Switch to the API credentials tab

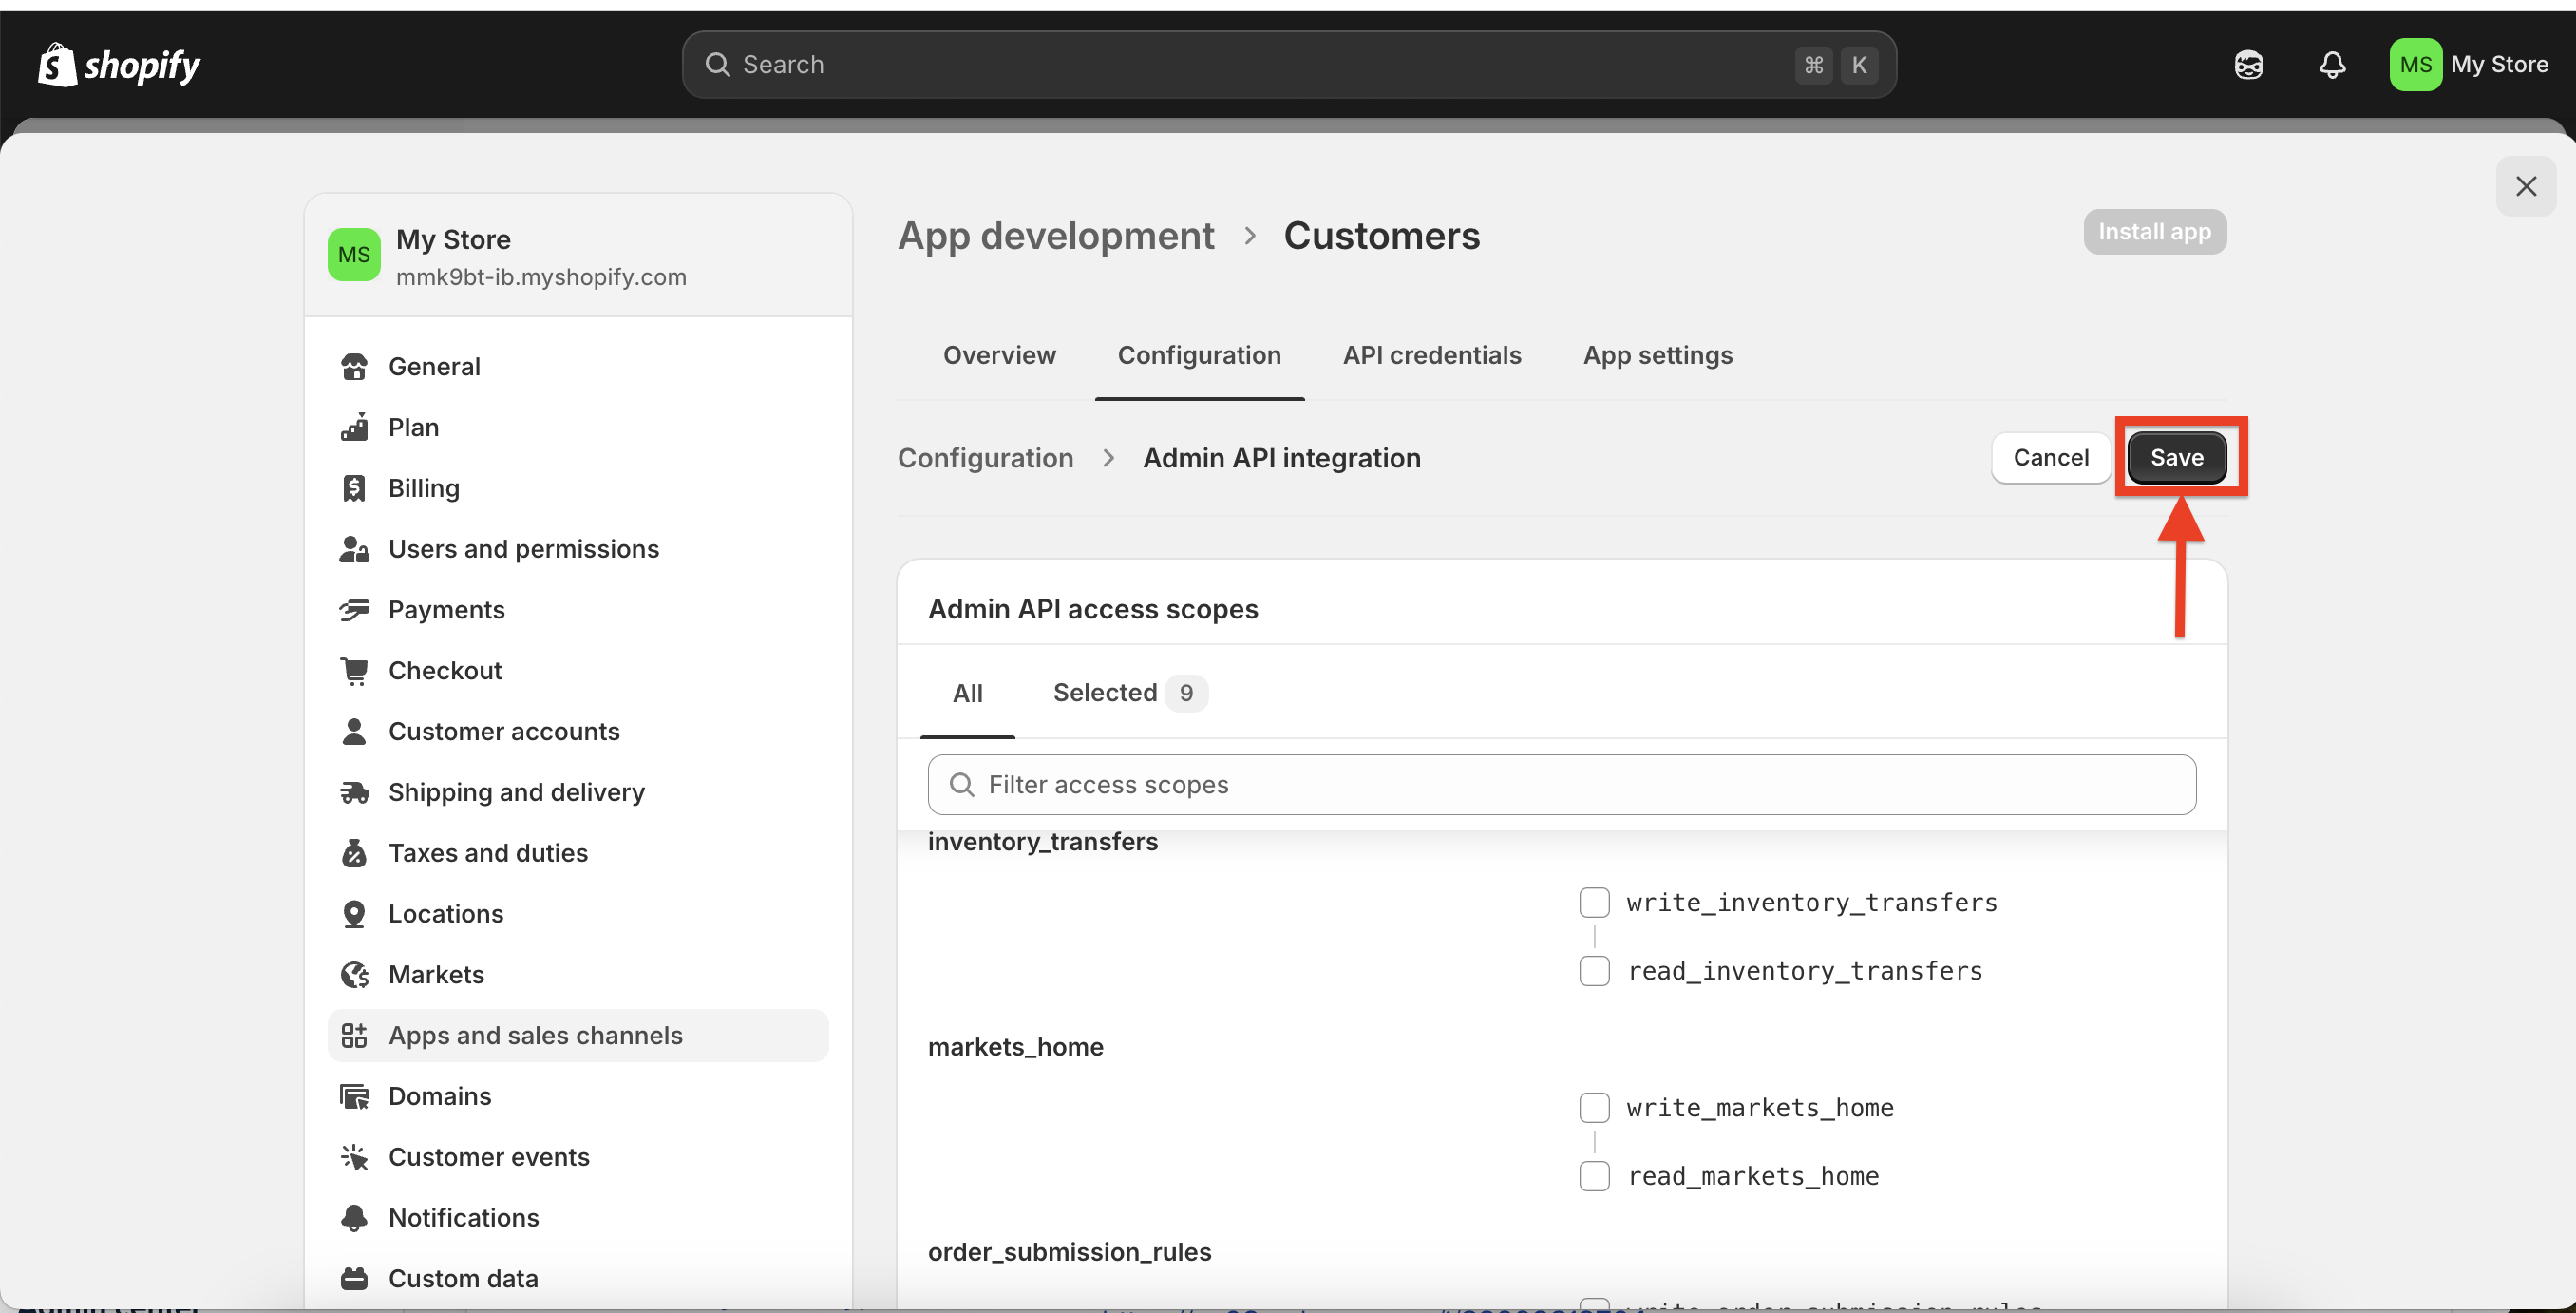[1431, 355]
